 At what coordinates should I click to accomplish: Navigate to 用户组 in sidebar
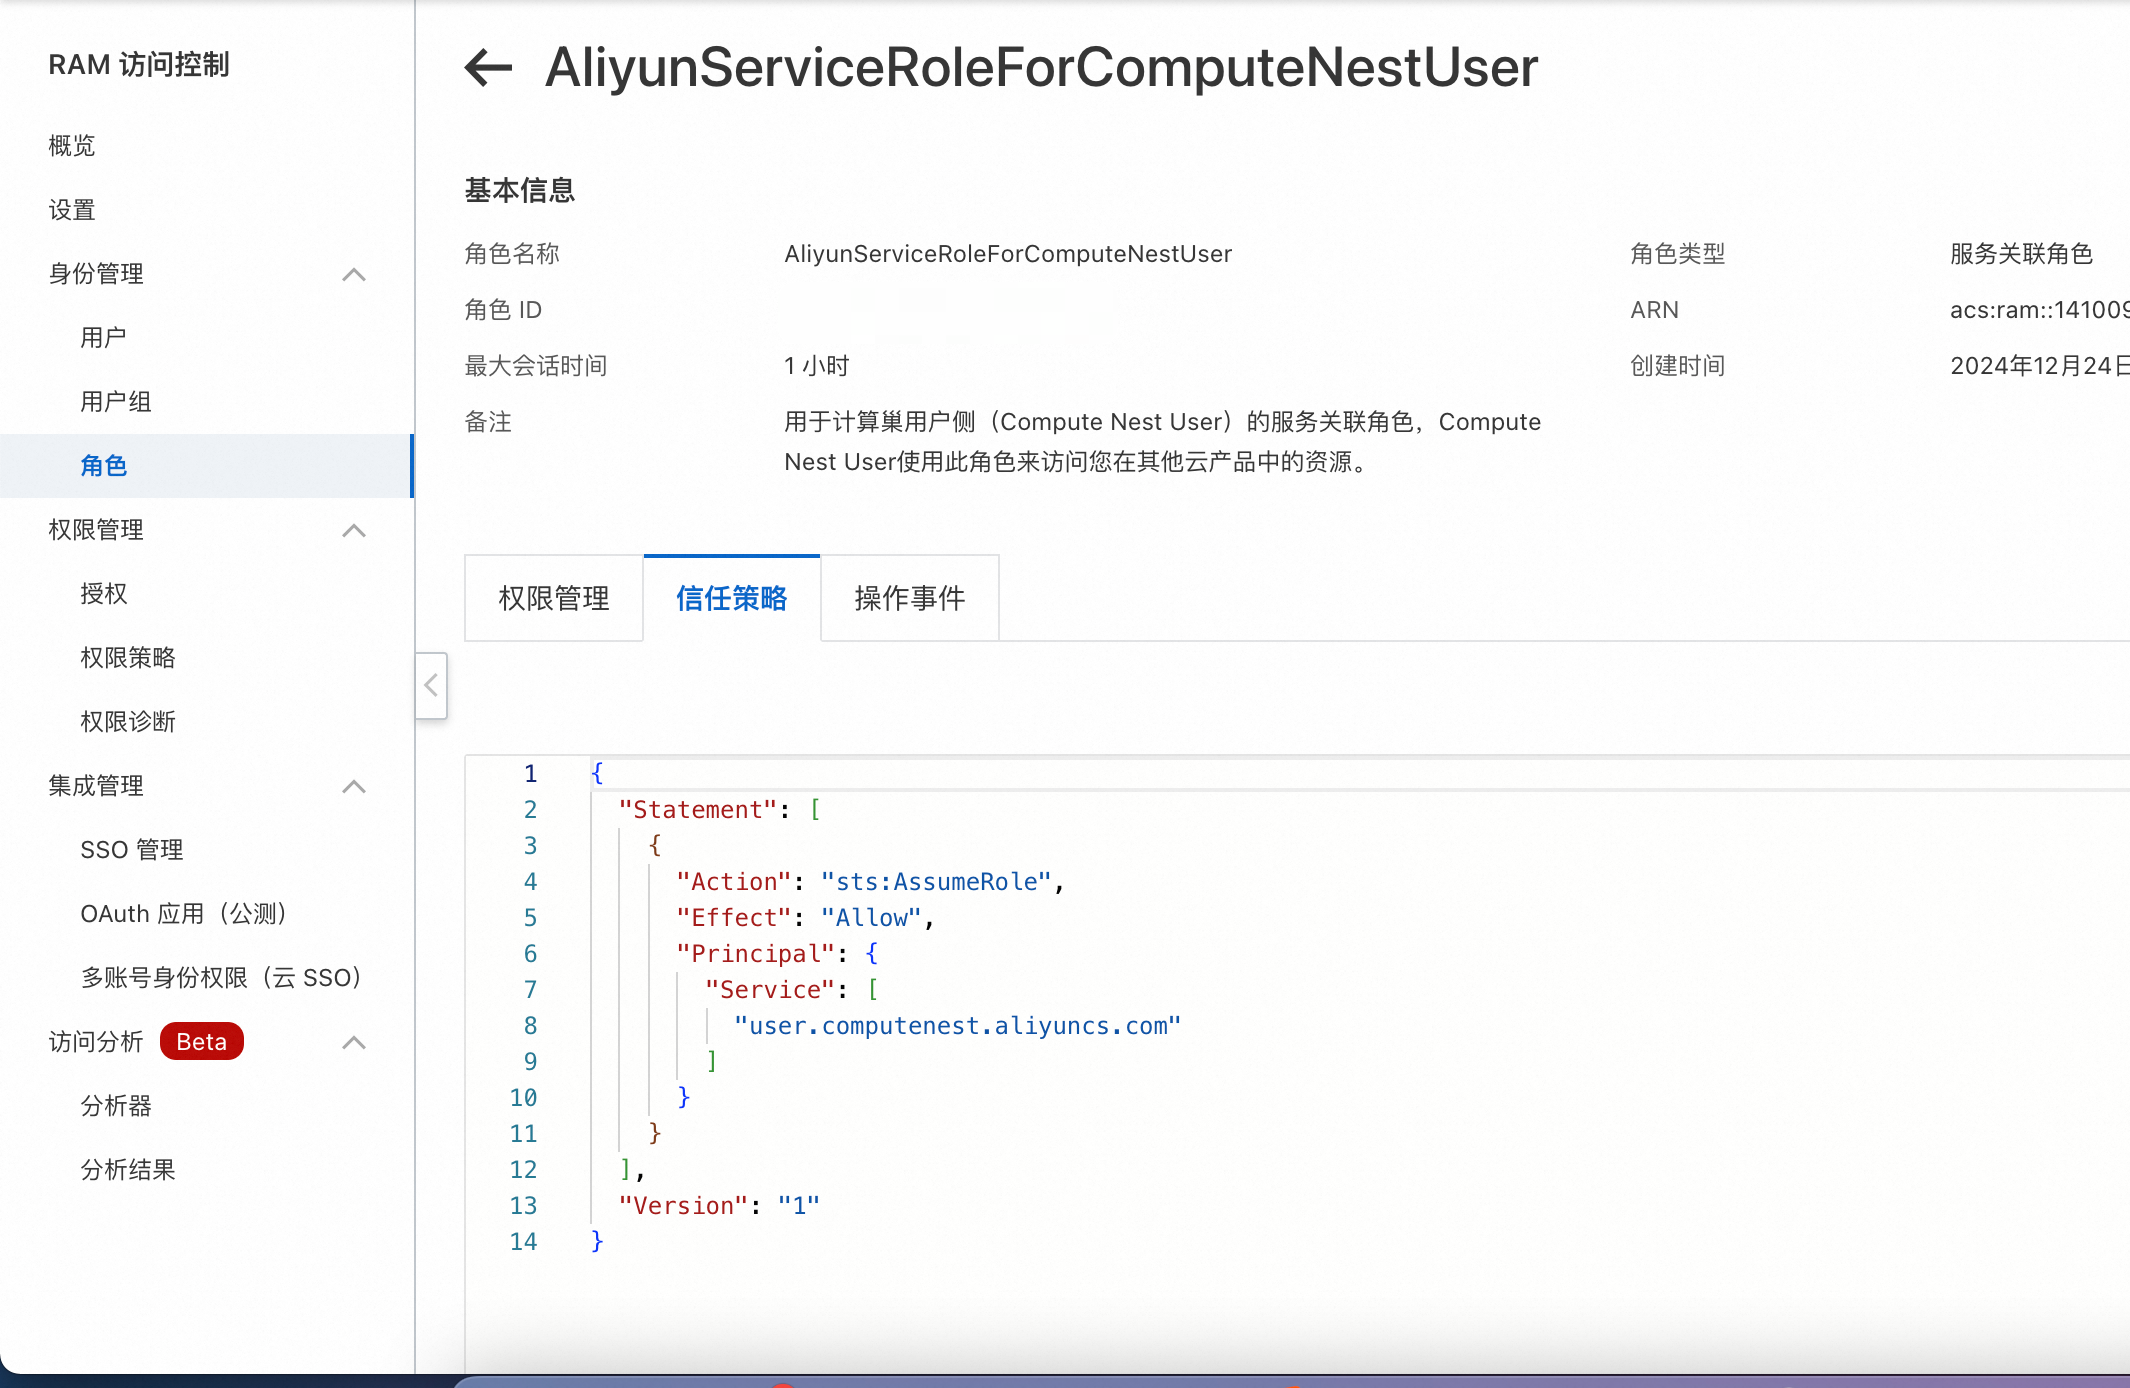coord(116,402)
